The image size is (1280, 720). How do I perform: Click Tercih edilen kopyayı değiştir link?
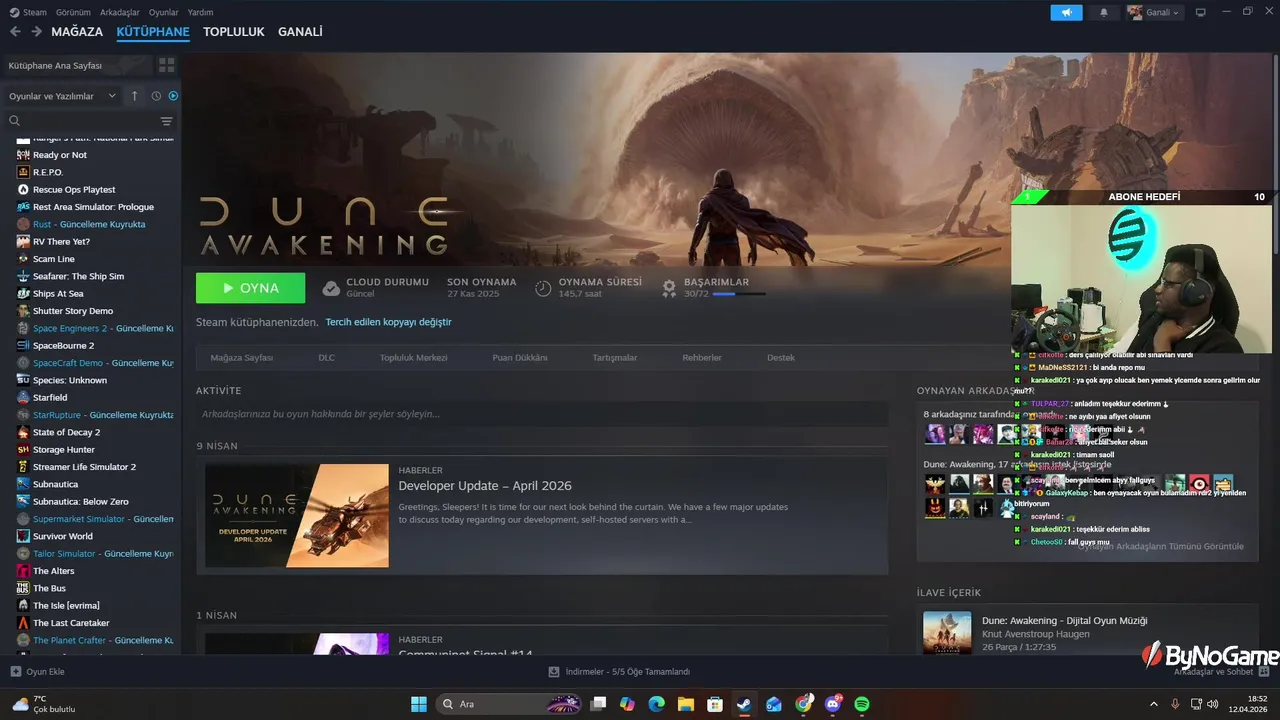click(x=388, y=322)
